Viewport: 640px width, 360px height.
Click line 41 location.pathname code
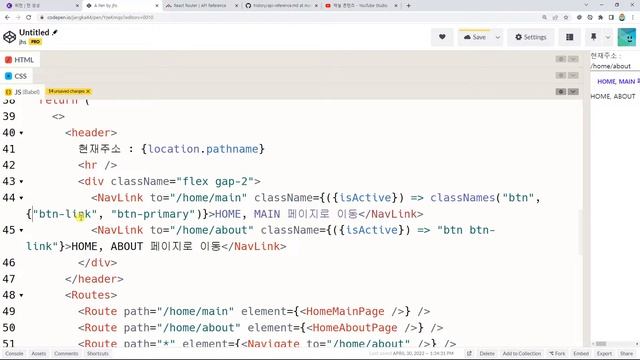pos(203,149)
